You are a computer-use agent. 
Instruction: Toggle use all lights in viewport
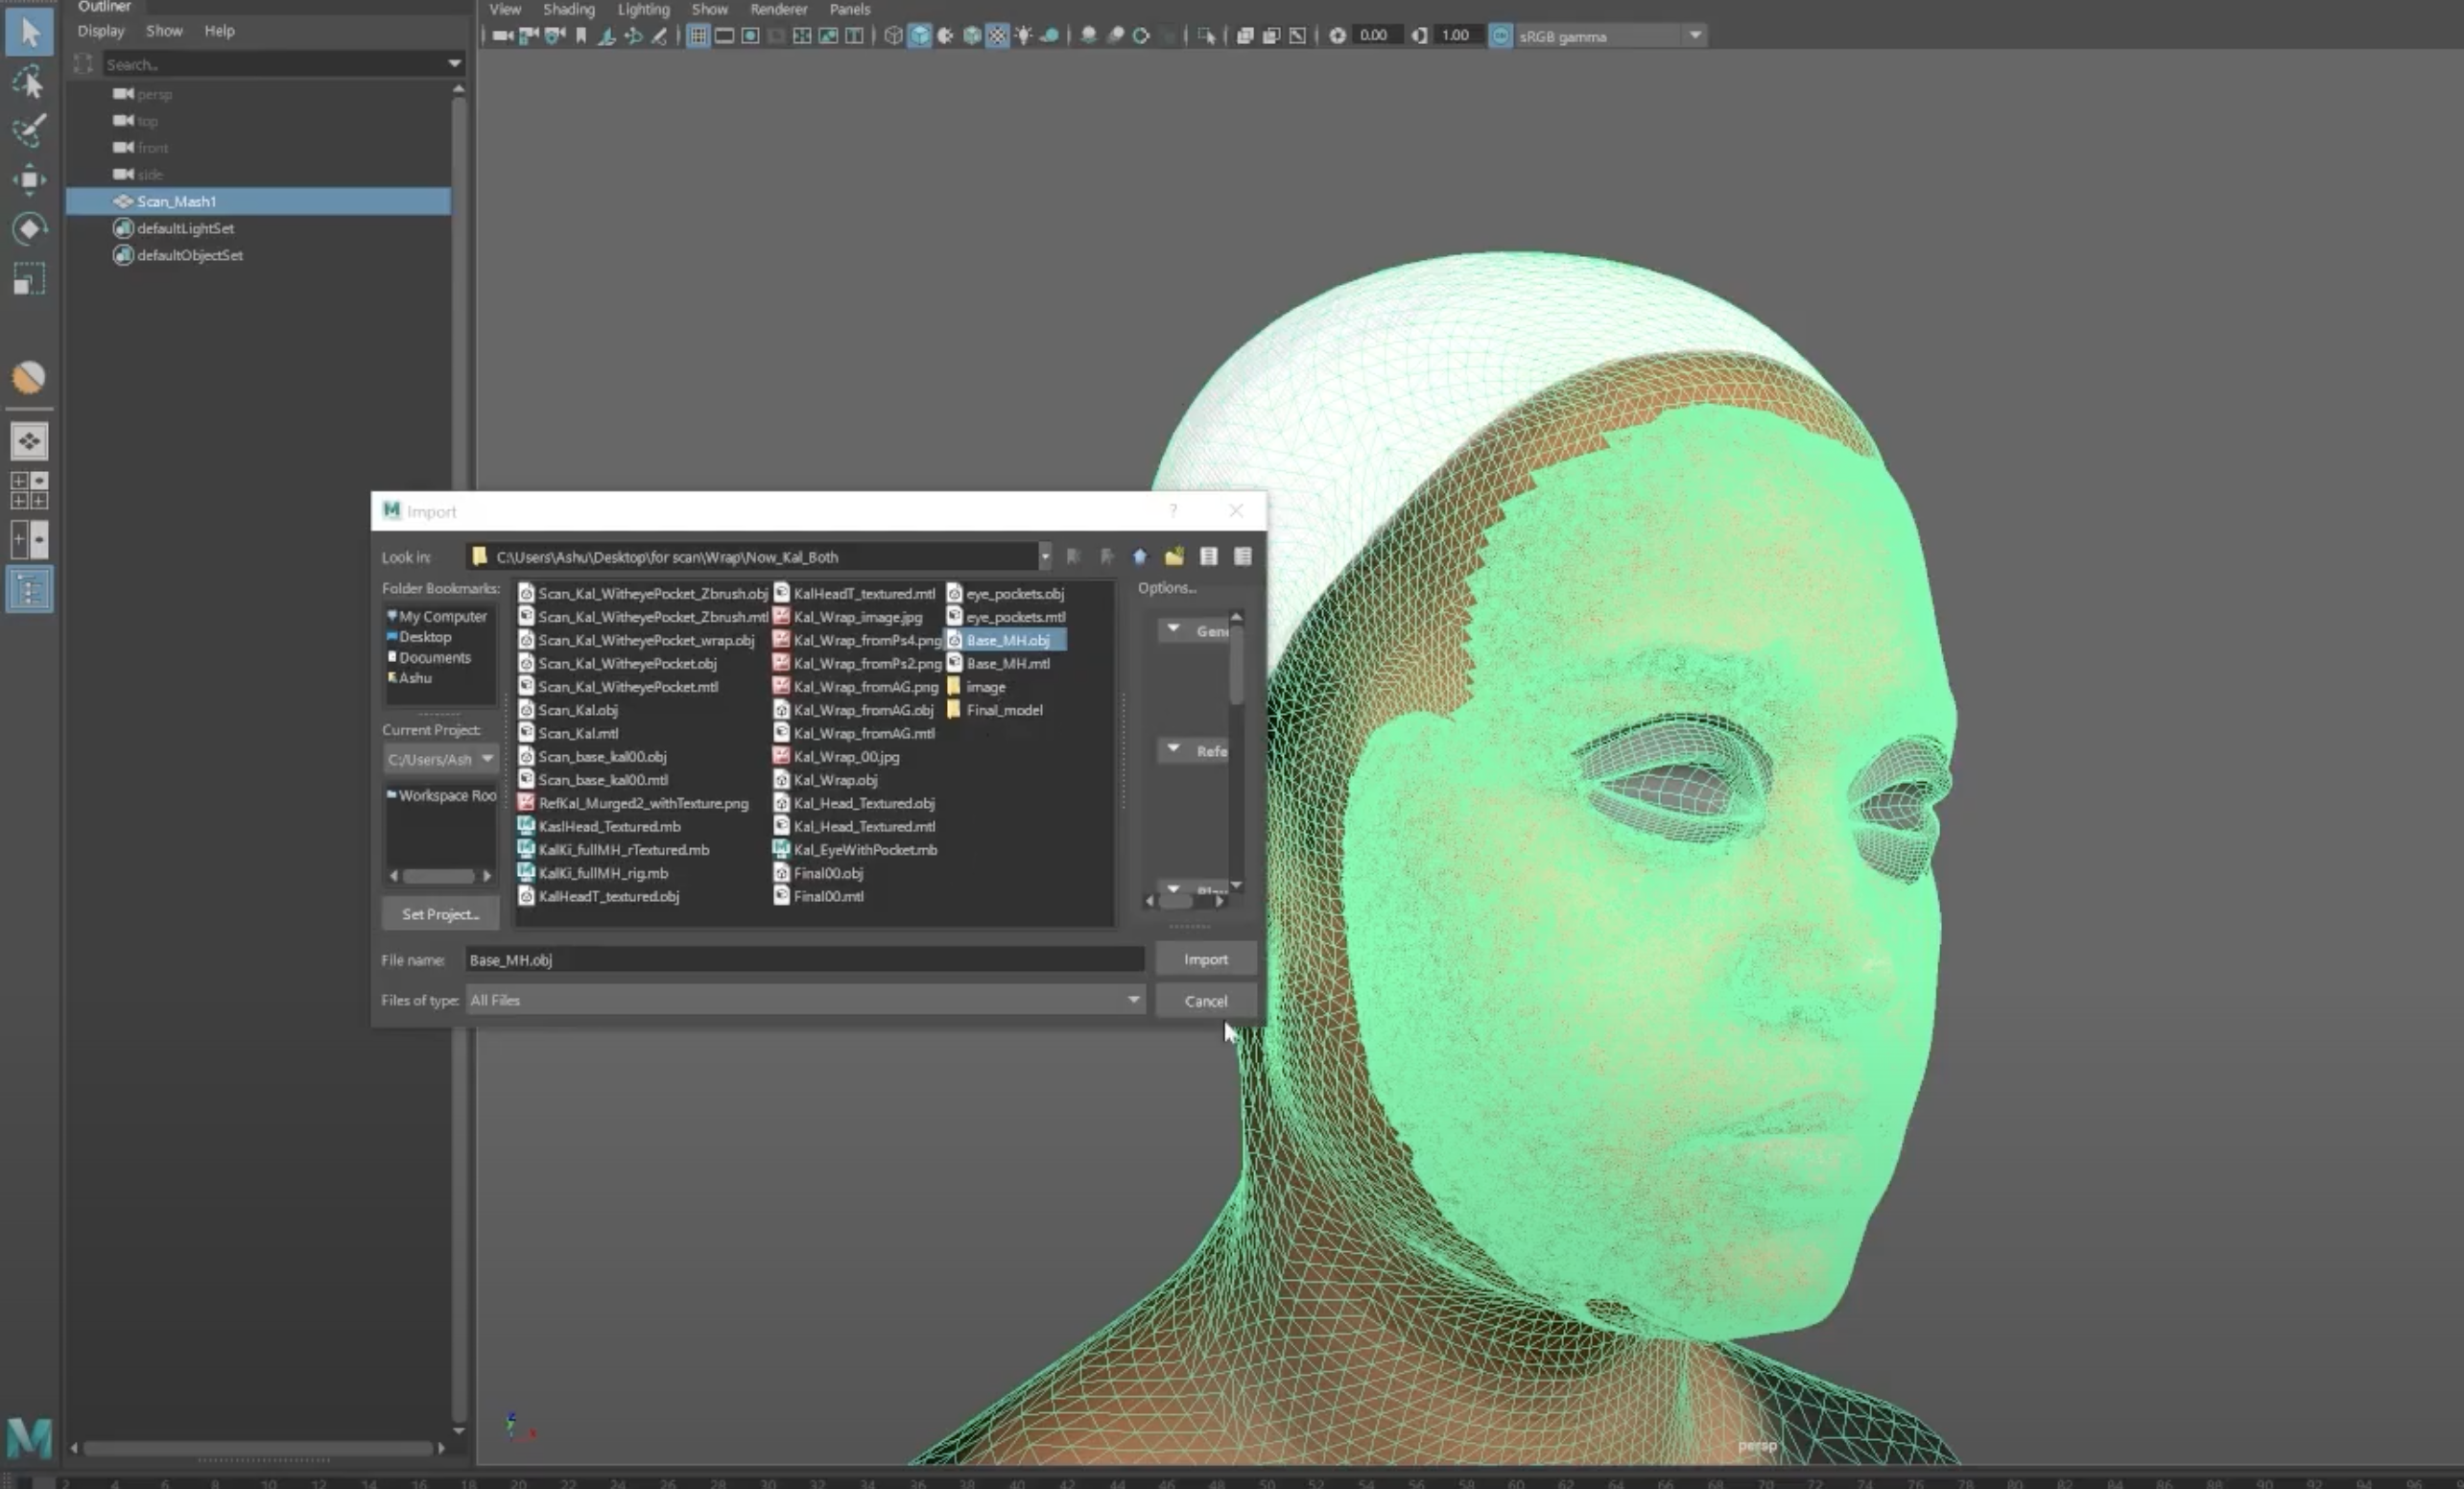tap(1024, 35)
